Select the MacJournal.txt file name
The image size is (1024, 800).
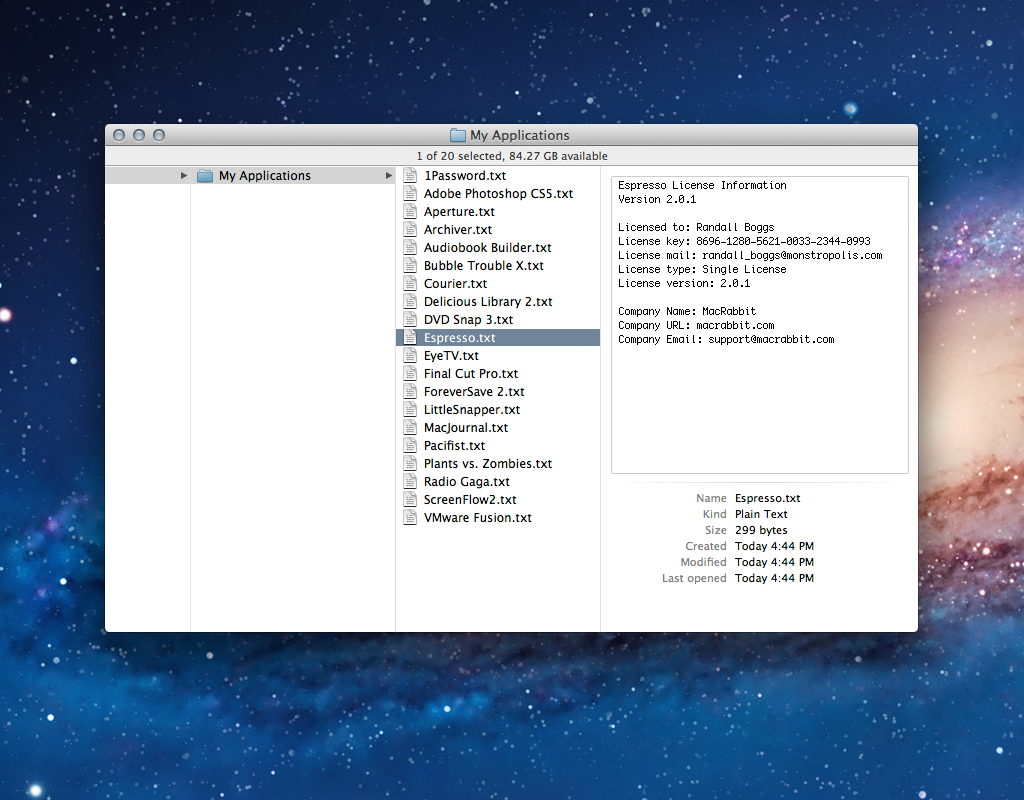(x=466, y=427)
